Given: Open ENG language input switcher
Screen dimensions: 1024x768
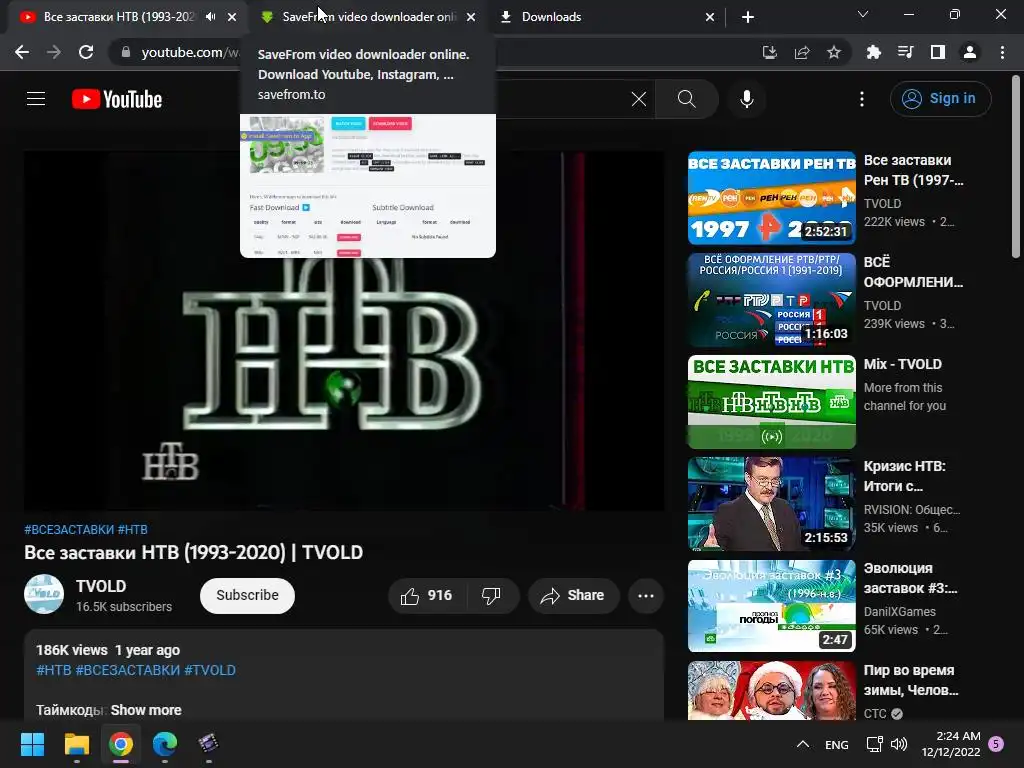Looking at the screenshot, I should (837, 744).
